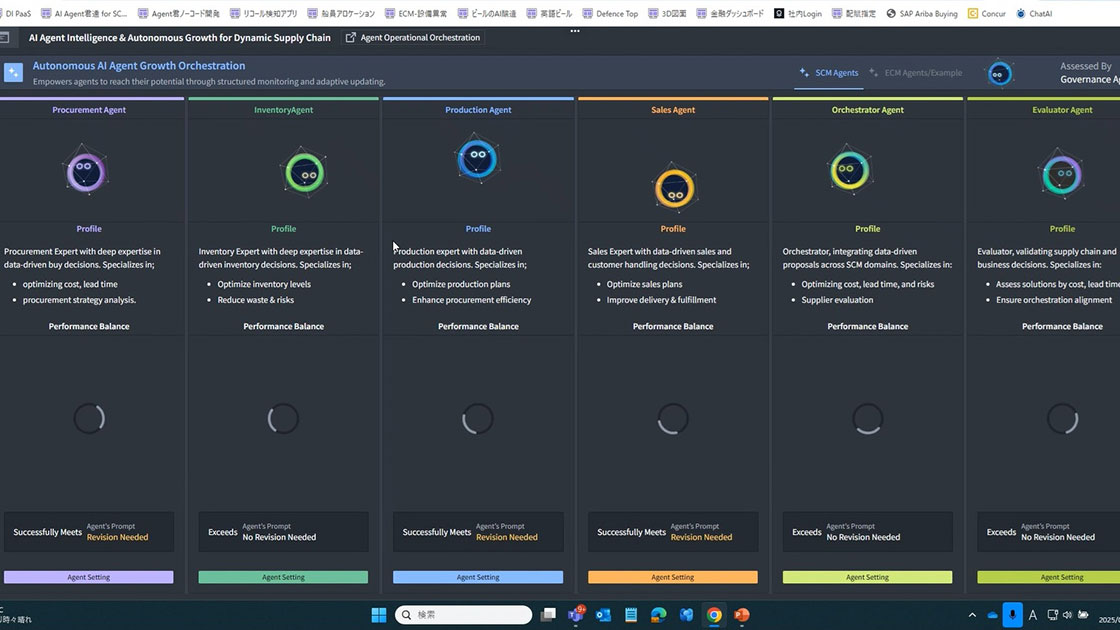Click the blue Production Agent avatar

pyautogui.click(x=477, y=159)
